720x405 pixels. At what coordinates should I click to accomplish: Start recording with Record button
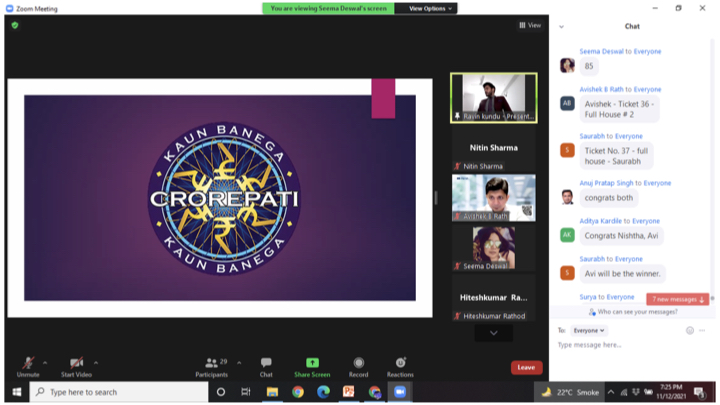[359, 367]
